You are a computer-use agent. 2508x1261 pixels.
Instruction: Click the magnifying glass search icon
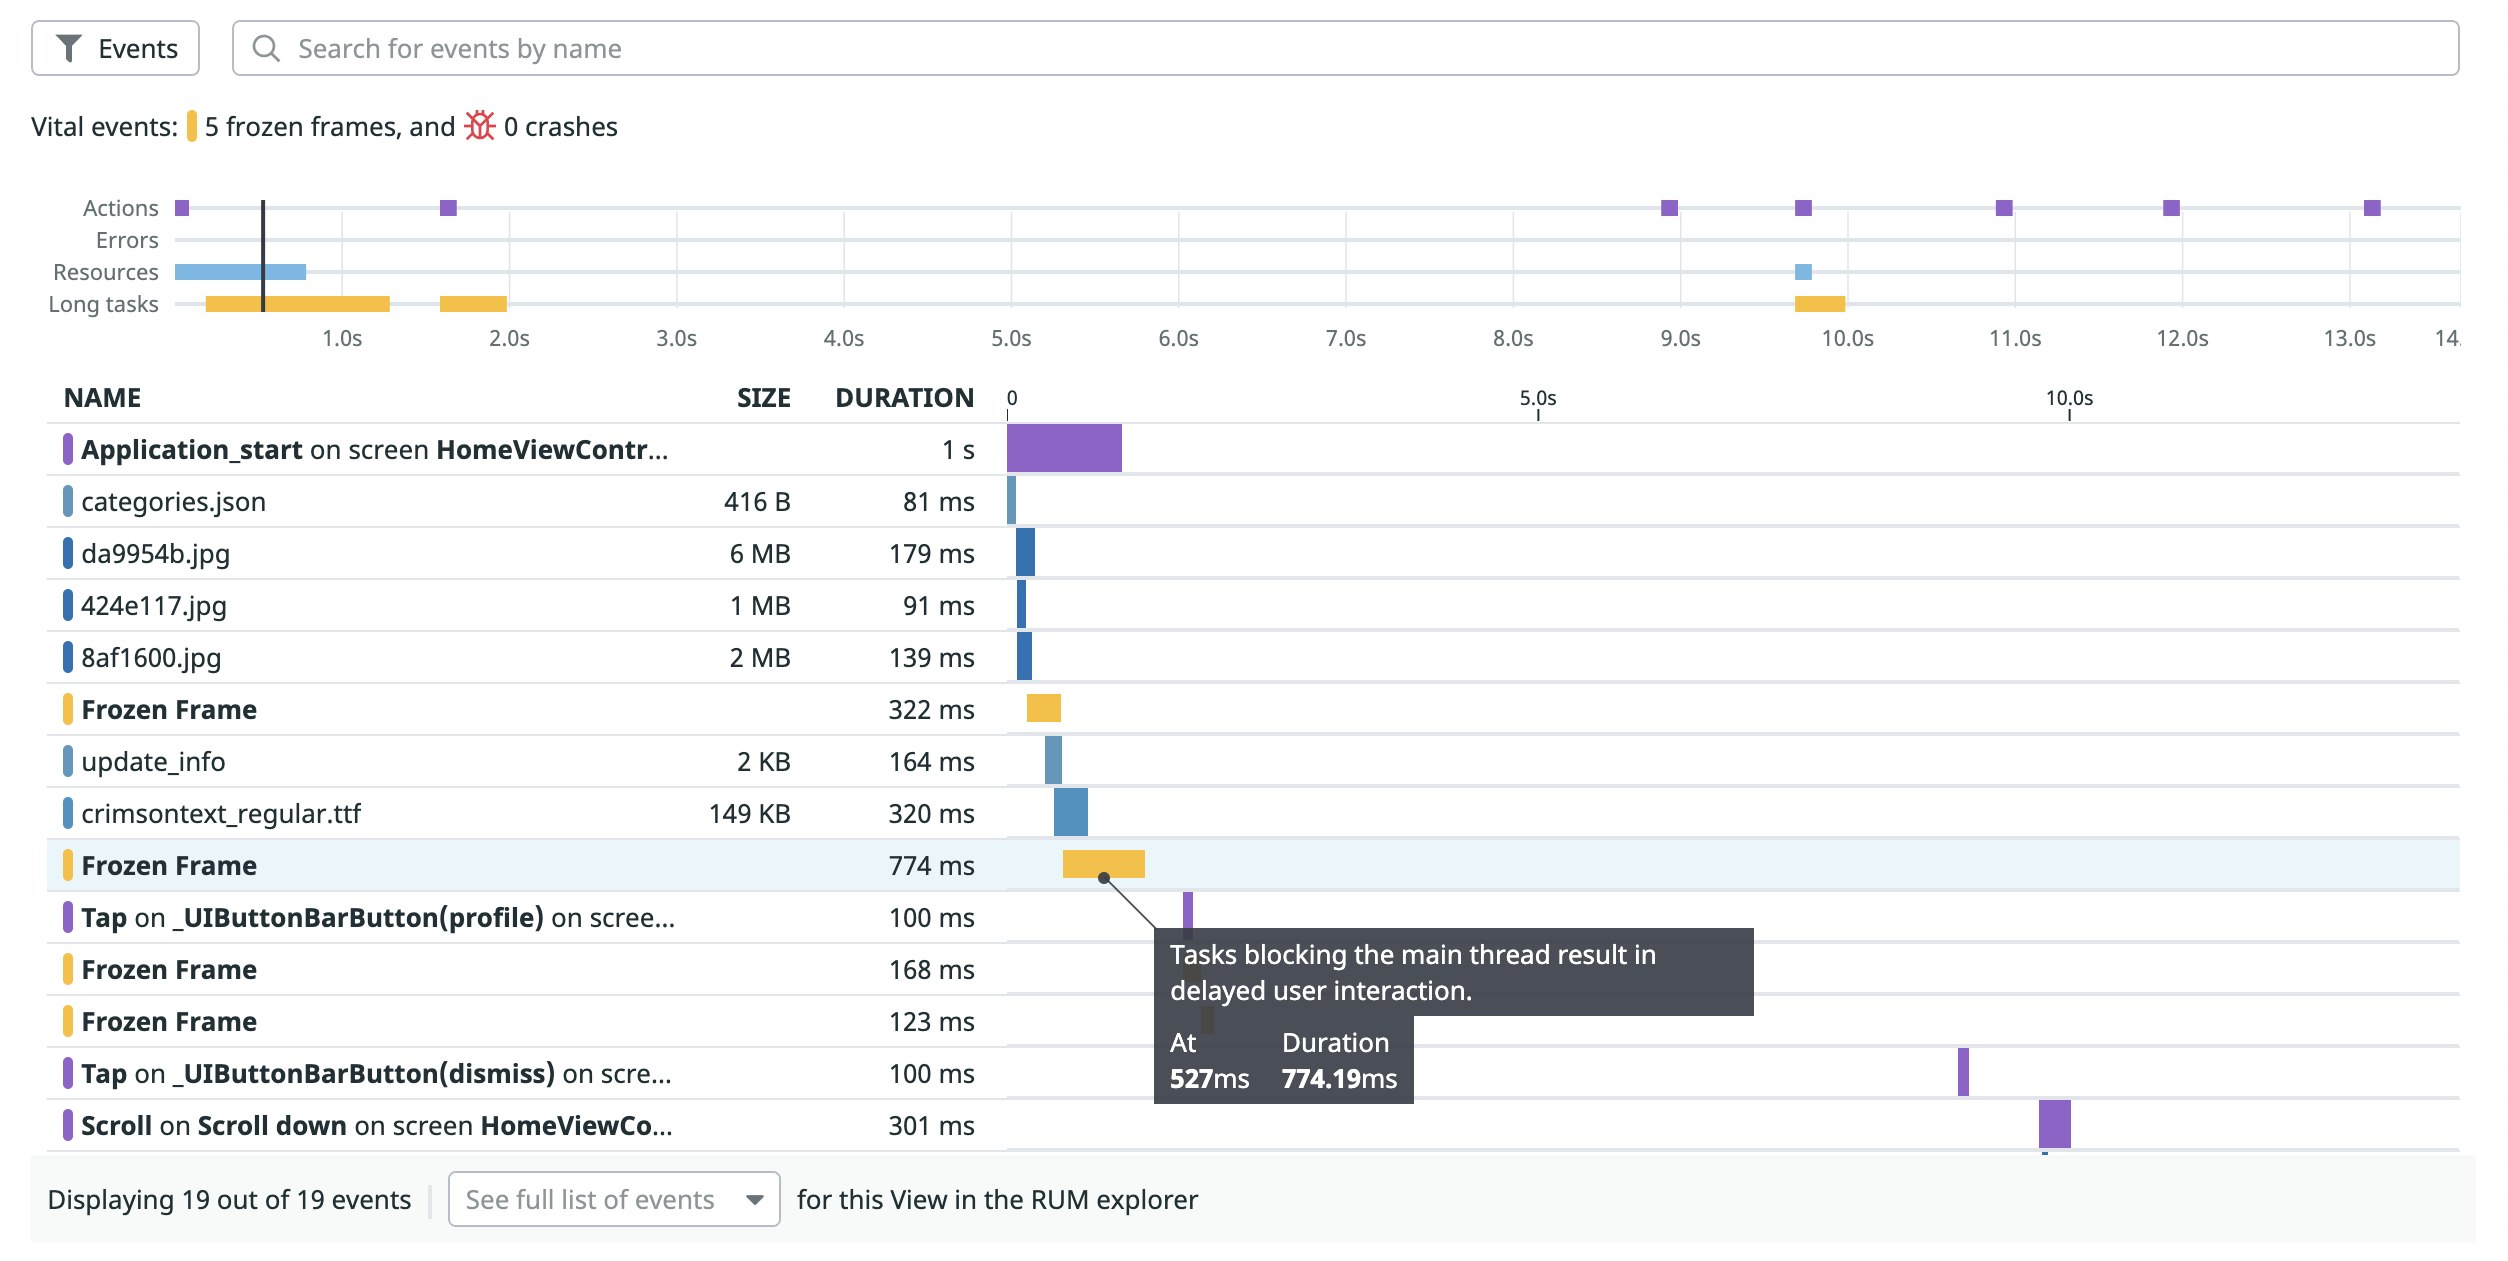[265, 48]
